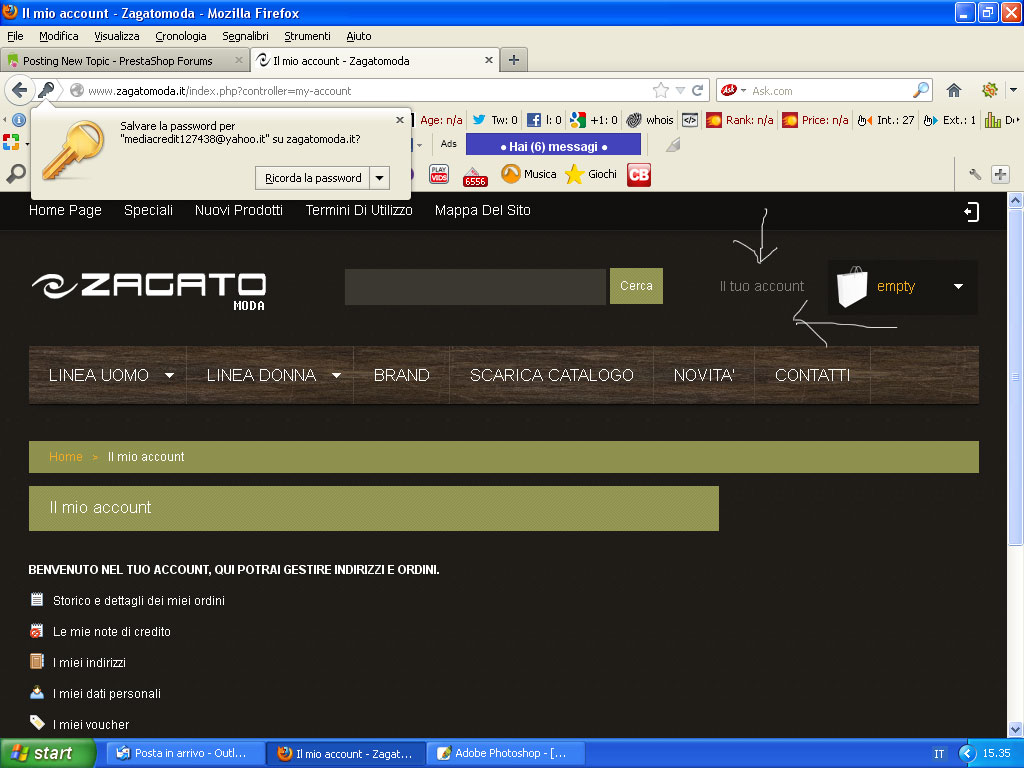The image size is (1024, 768).
Task: Expand LINEA DONNA menu arrow
Action: [x=336, y=376]
